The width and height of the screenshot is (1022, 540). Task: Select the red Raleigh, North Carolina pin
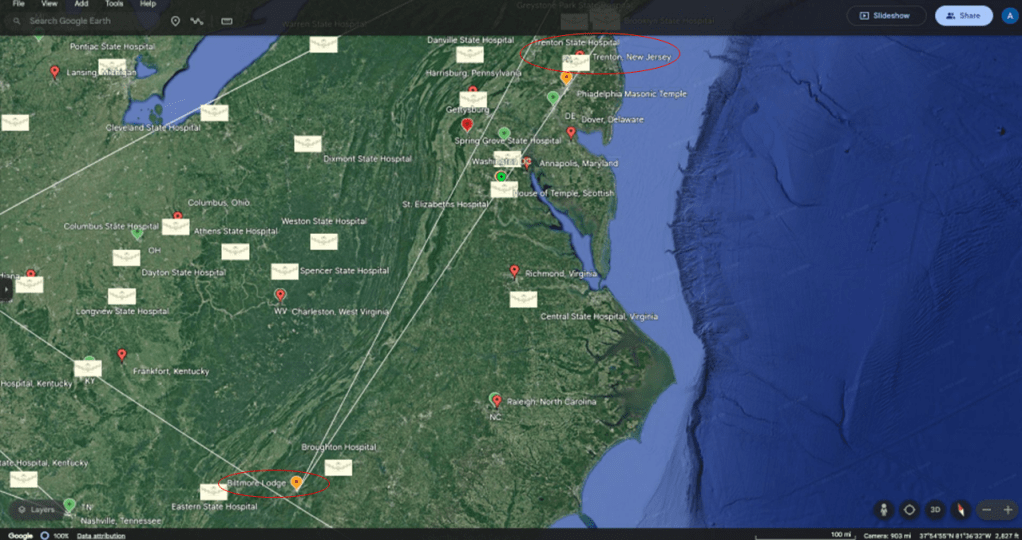[x=496, y=400]
